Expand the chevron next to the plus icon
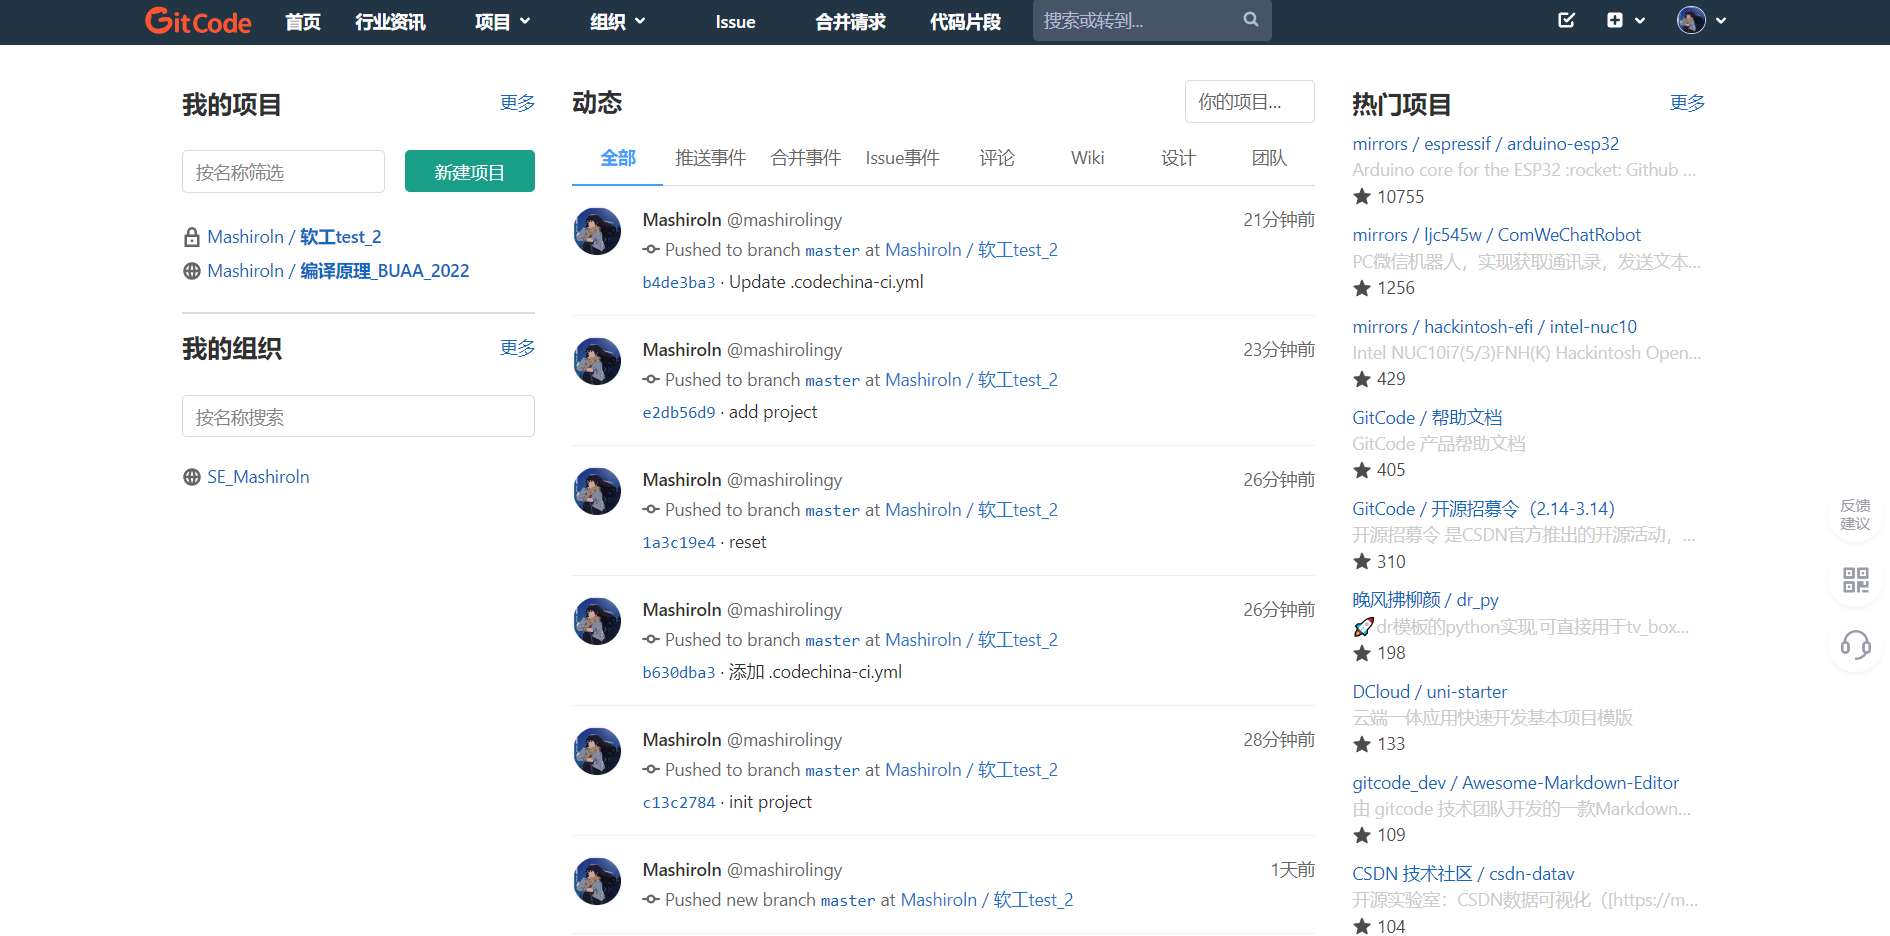 [1640, 20]
